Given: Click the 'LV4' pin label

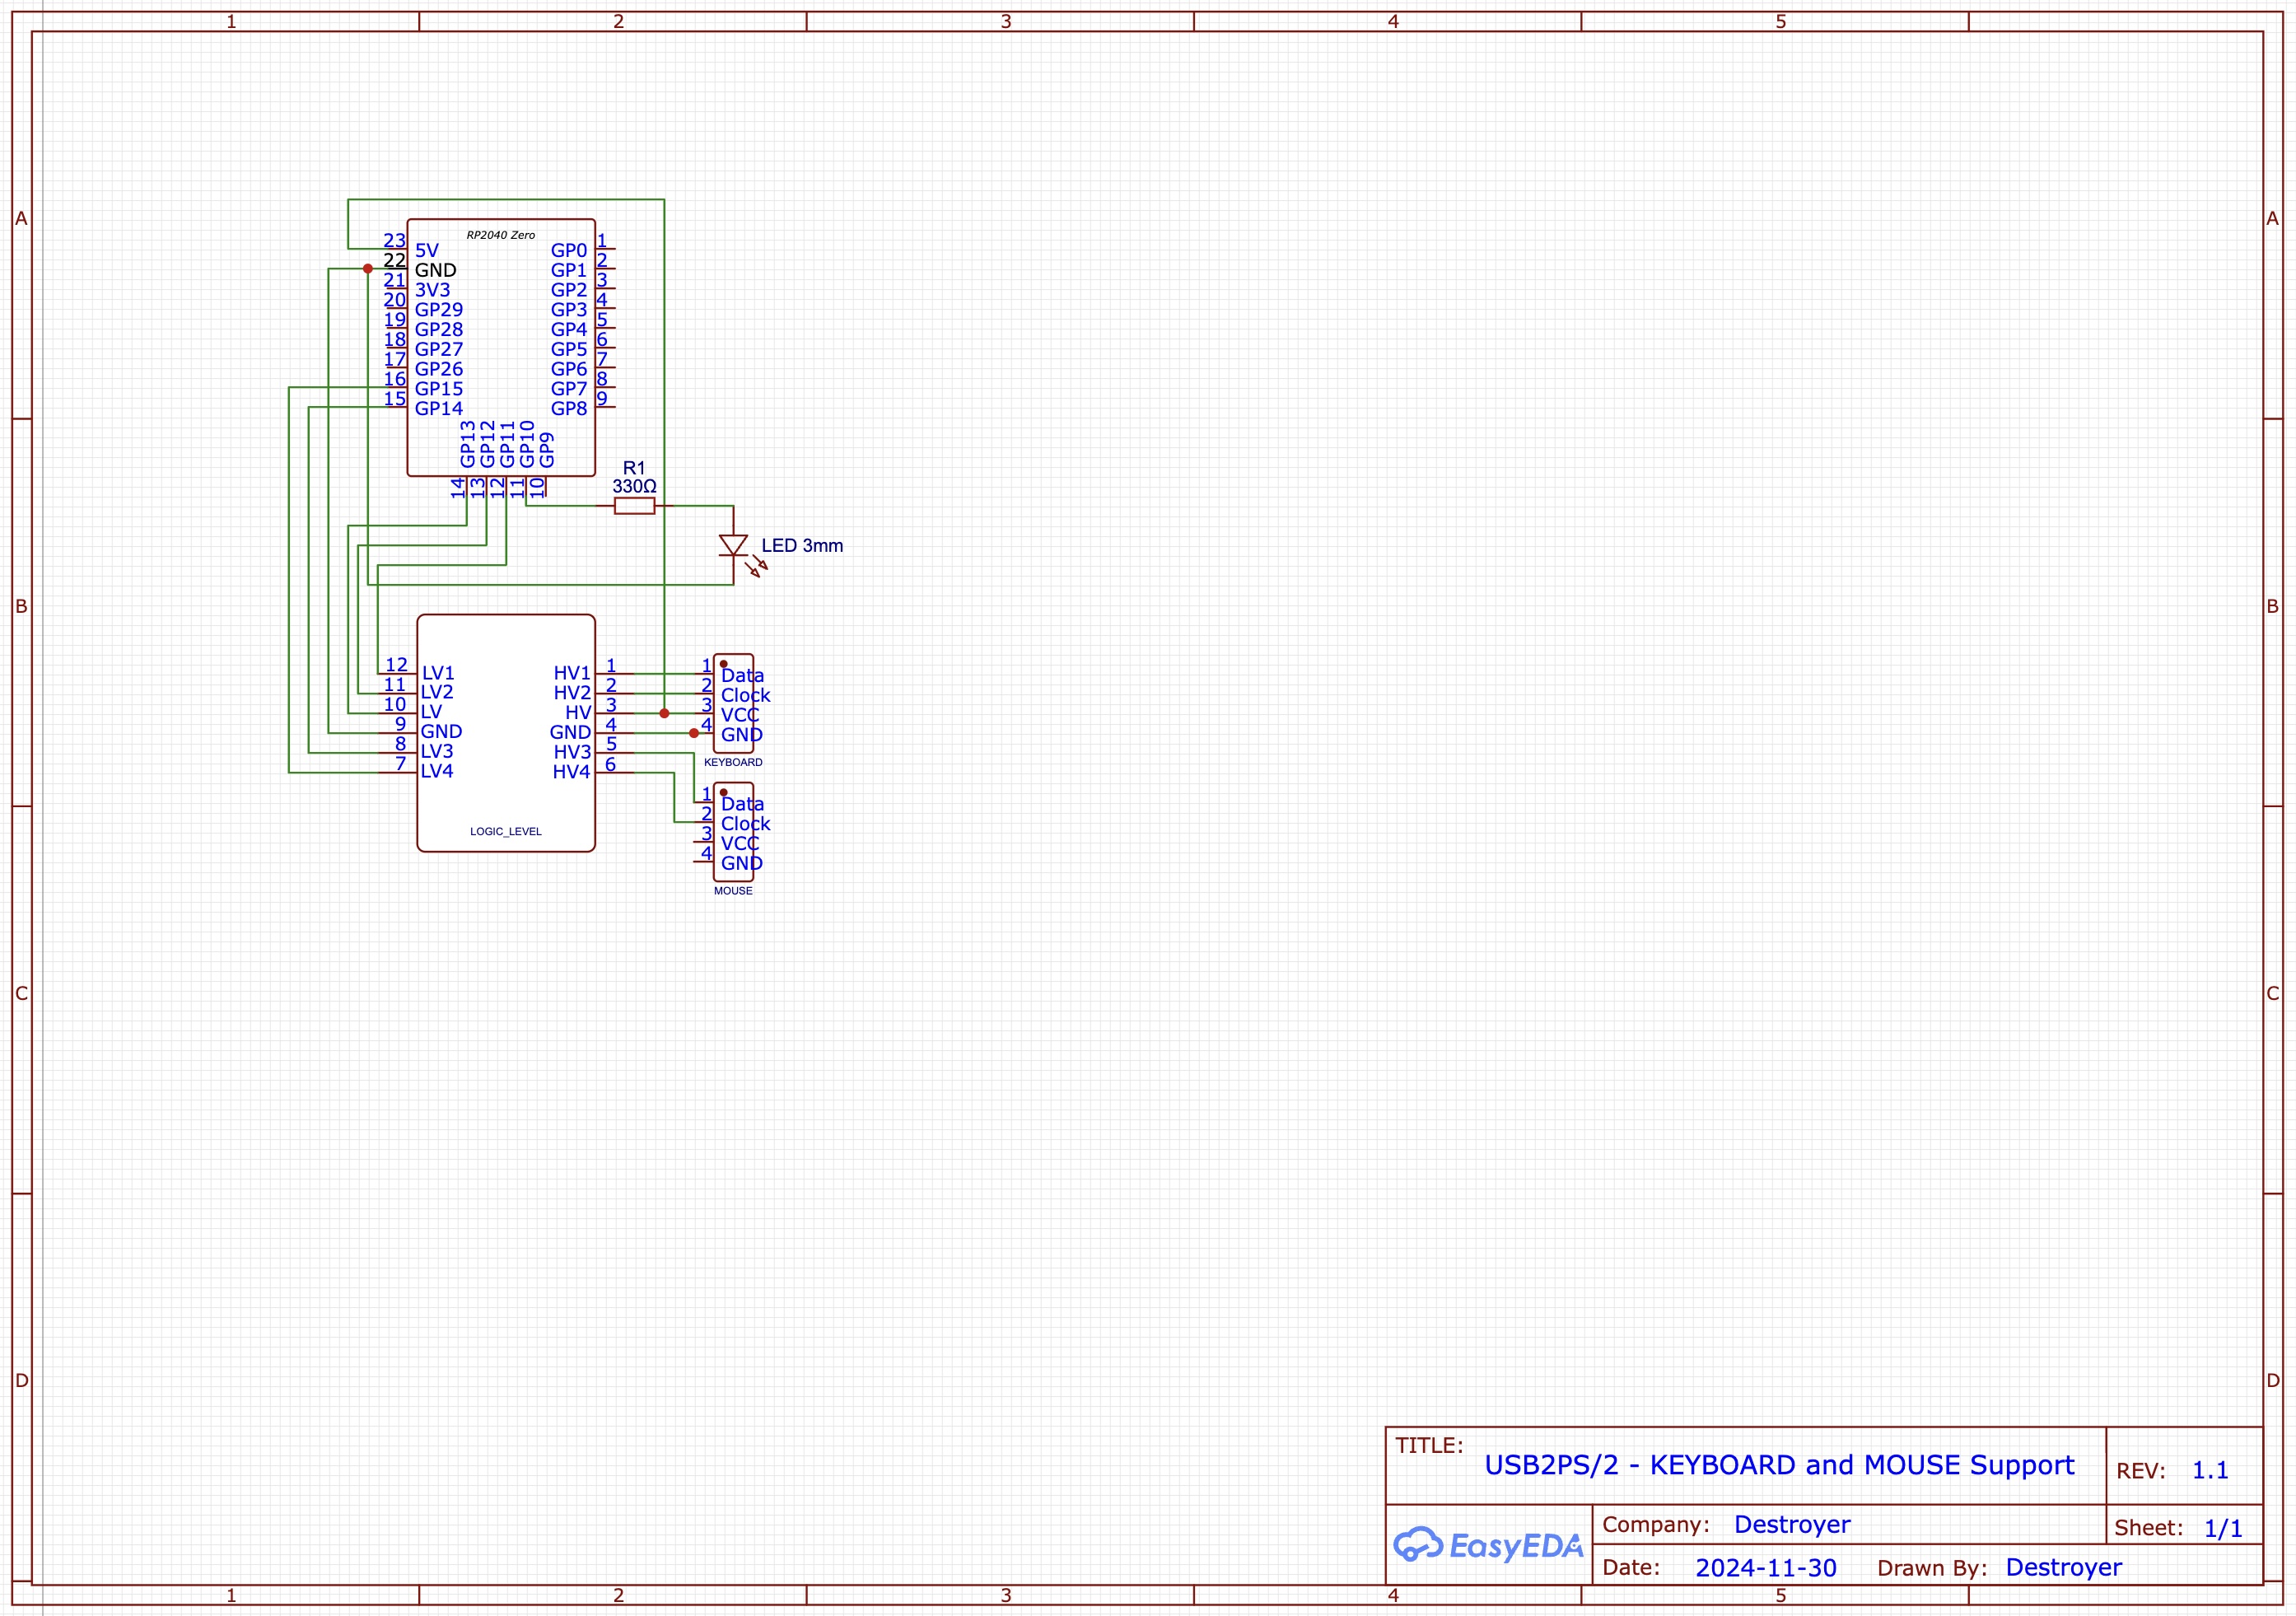Looking at the screenshot, I should 437,771.
